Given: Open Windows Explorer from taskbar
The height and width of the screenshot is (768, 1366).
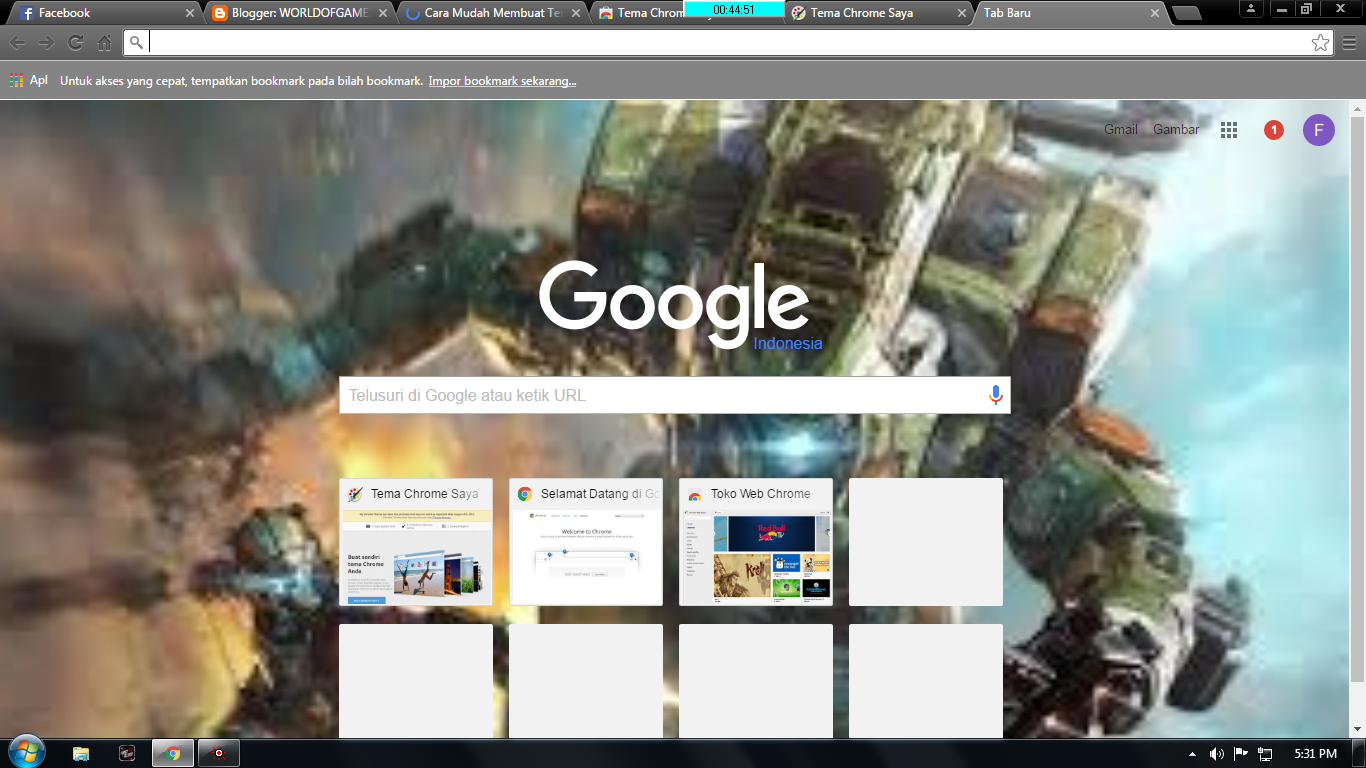Looking at the screenshot, I should click(81, 754).
